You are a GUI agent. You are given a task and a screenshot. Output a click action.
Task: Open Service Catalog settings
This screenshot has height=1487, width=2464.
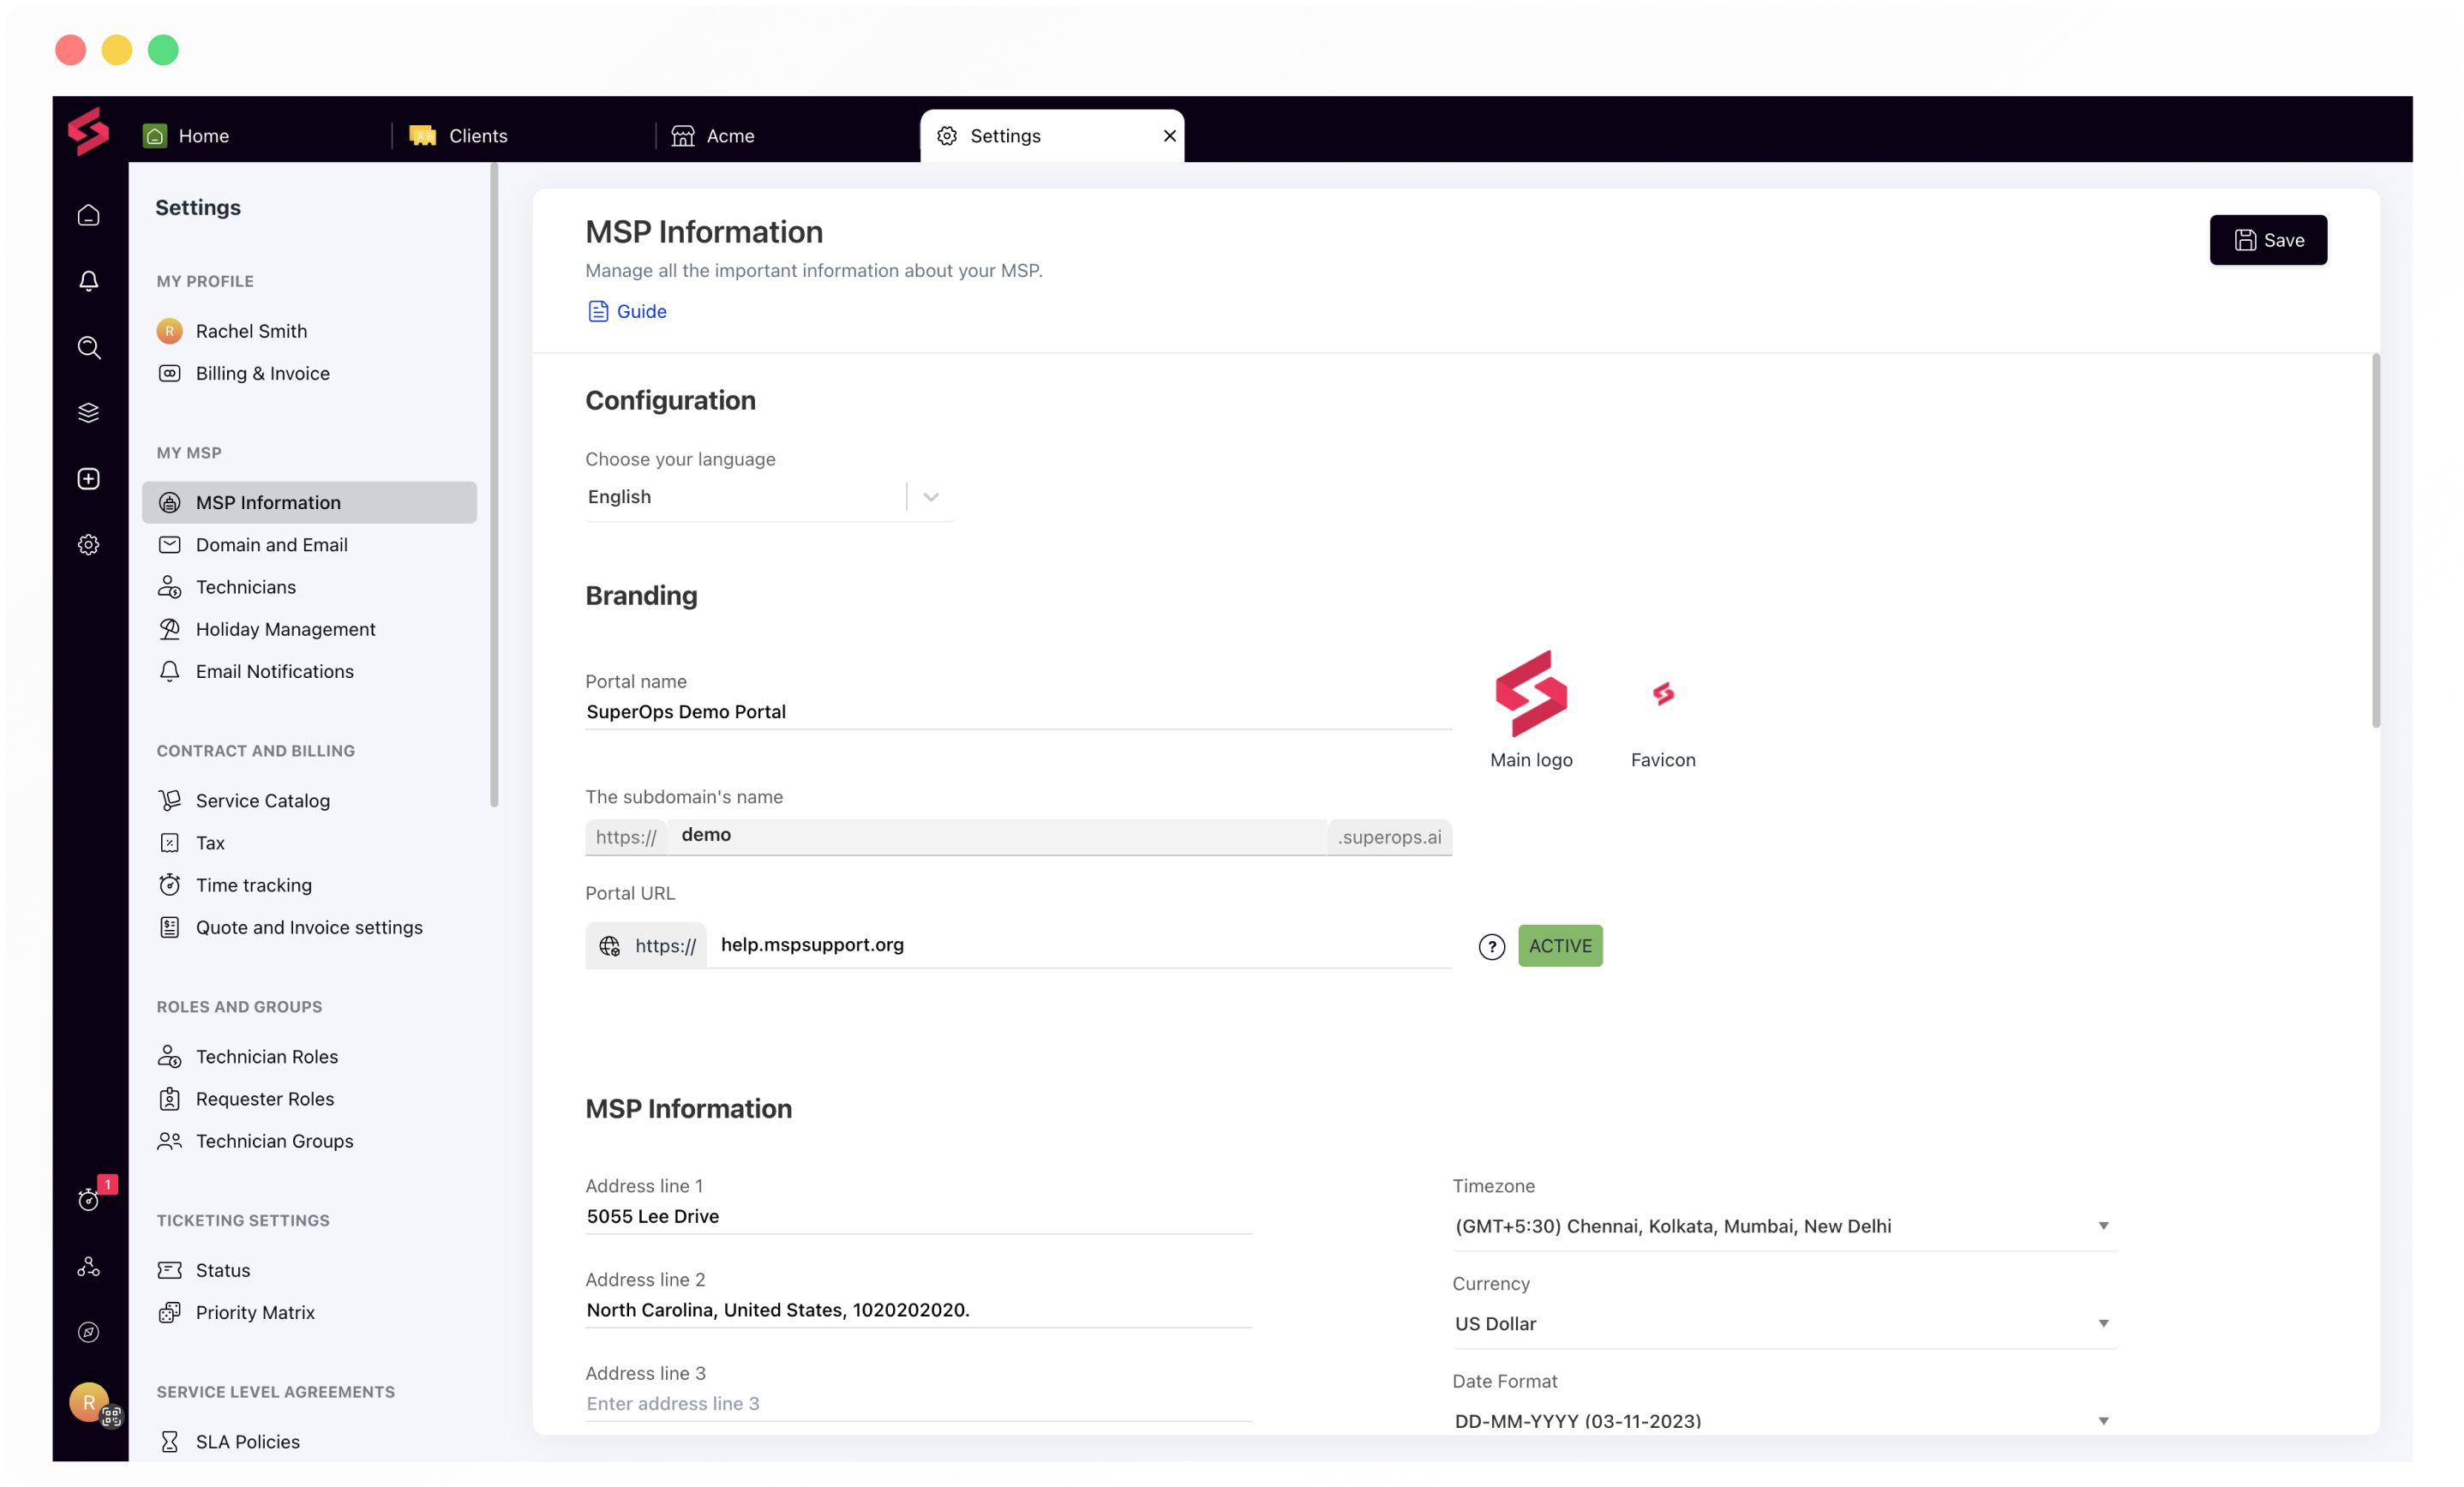tap(309, 800)
